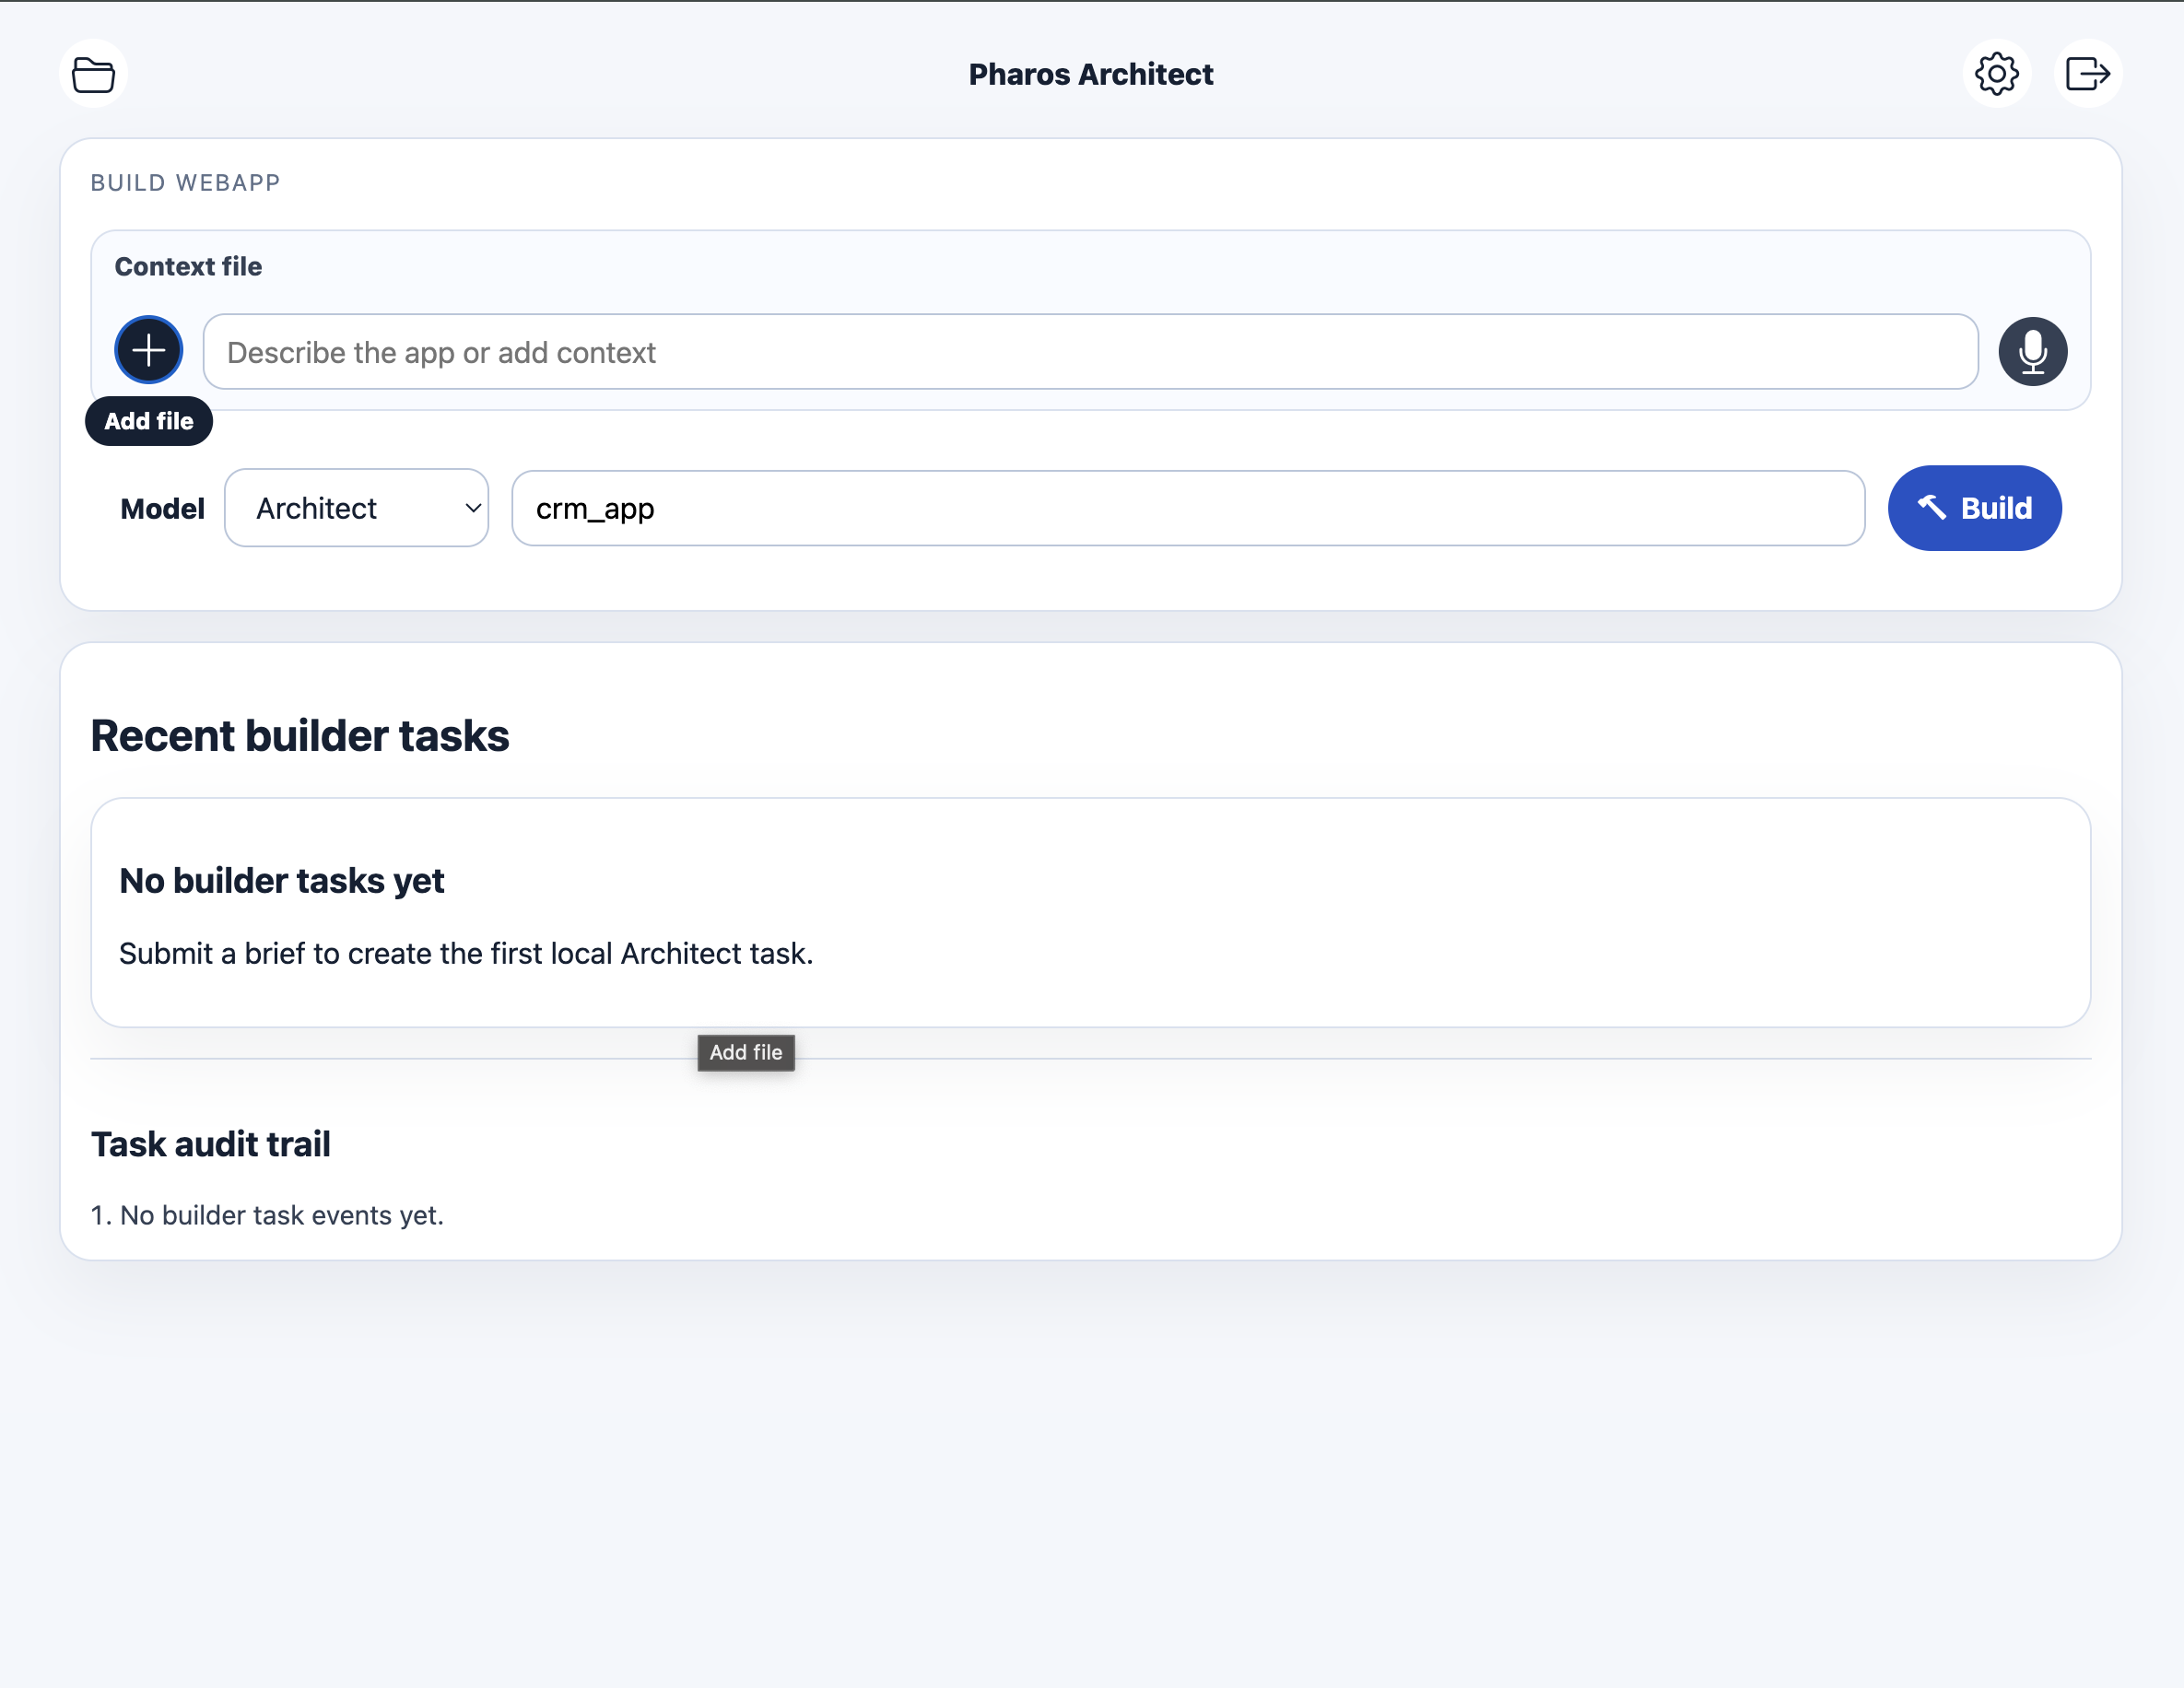Click 'No builder tasks yet' text
Image resolution: width=2184 pixels, height=1688 pixels.
282,881
